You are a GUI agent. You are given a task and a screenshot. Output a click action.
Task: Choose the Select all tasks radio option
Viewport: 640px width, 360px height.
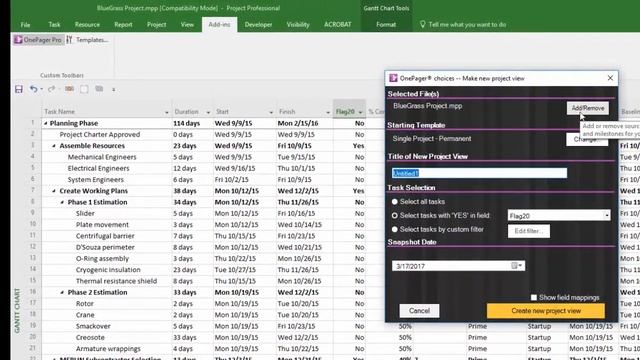pos(394,202)
